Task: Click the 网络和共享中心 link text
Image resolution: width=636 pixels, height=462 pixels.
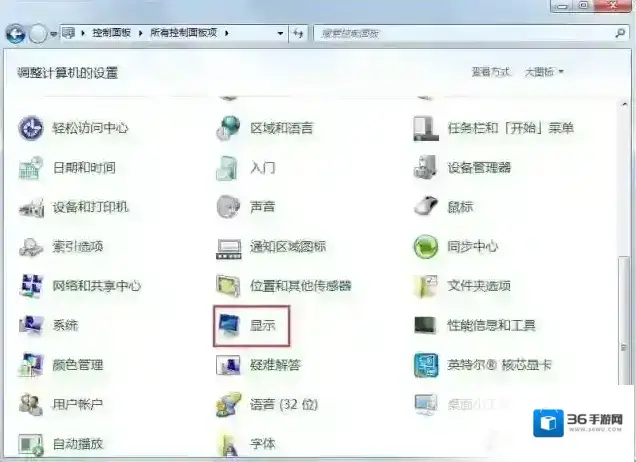Action: point(97,286)
